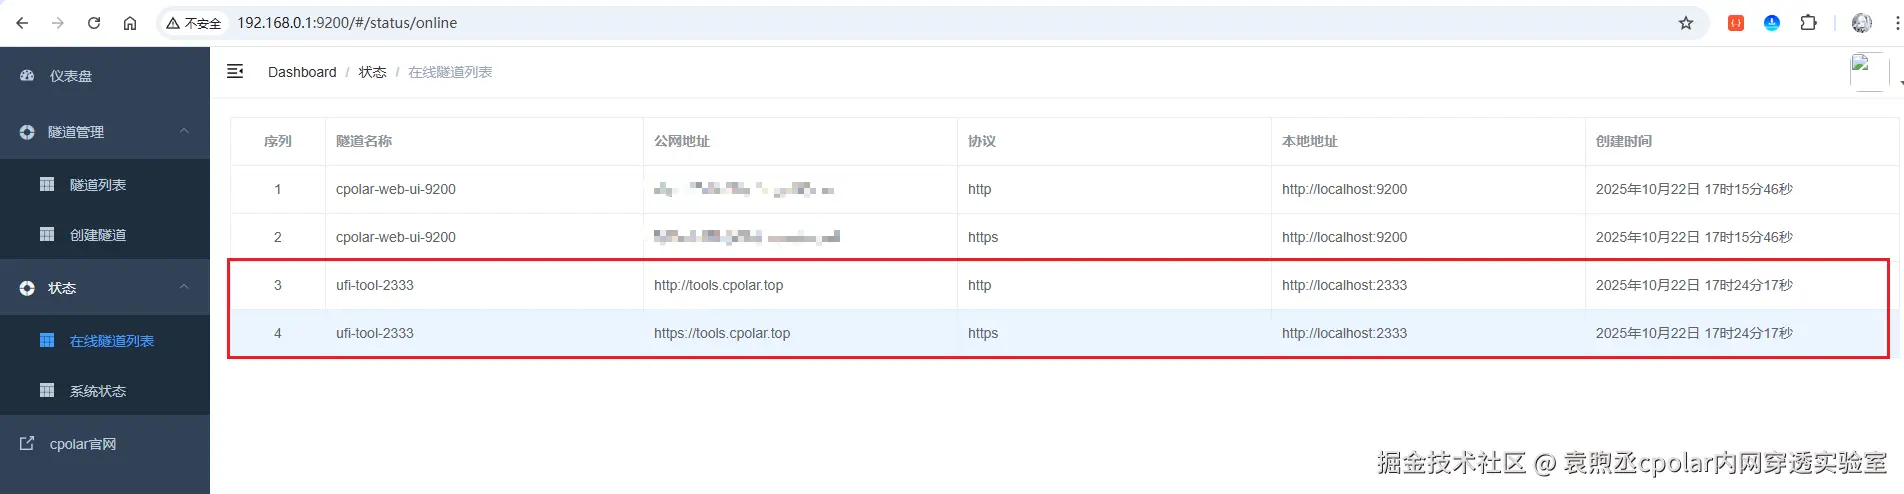Click the 隧道管理 chevron arrow
Image resolution: width=1904 pixels, height=494 pixels.
tap(184, 131)
